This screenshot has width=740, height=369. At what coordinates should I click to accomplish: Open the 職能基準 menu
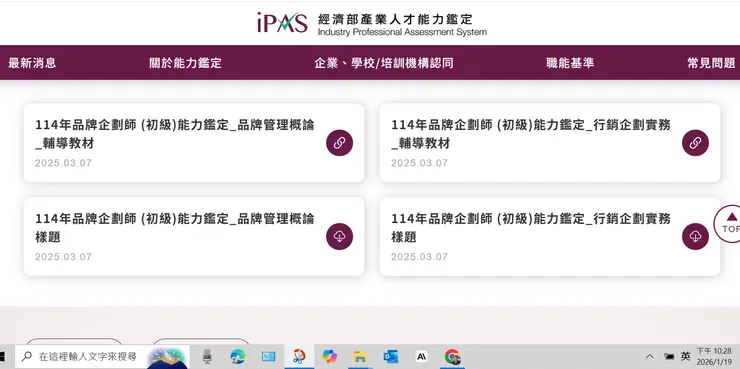click(x=570, y=63)
